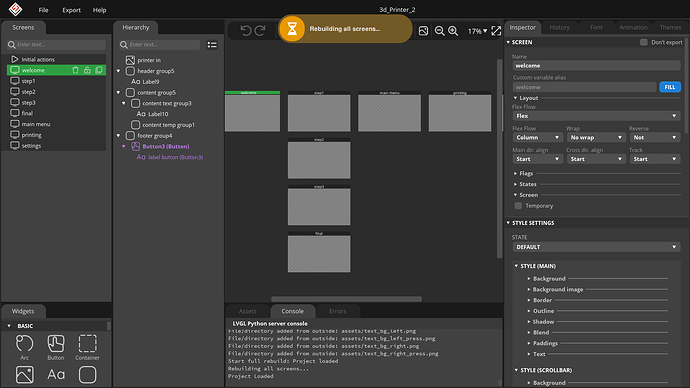Toggle the lock icon on welcome screen
Viewport: 690px width, 388px height.
point(87,70)
